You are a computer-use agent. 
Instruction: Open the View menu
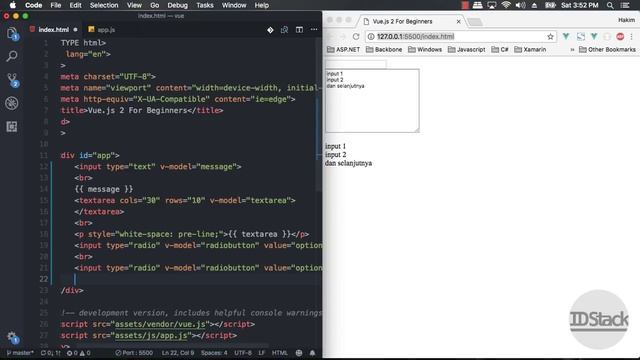tap(134, 5)
